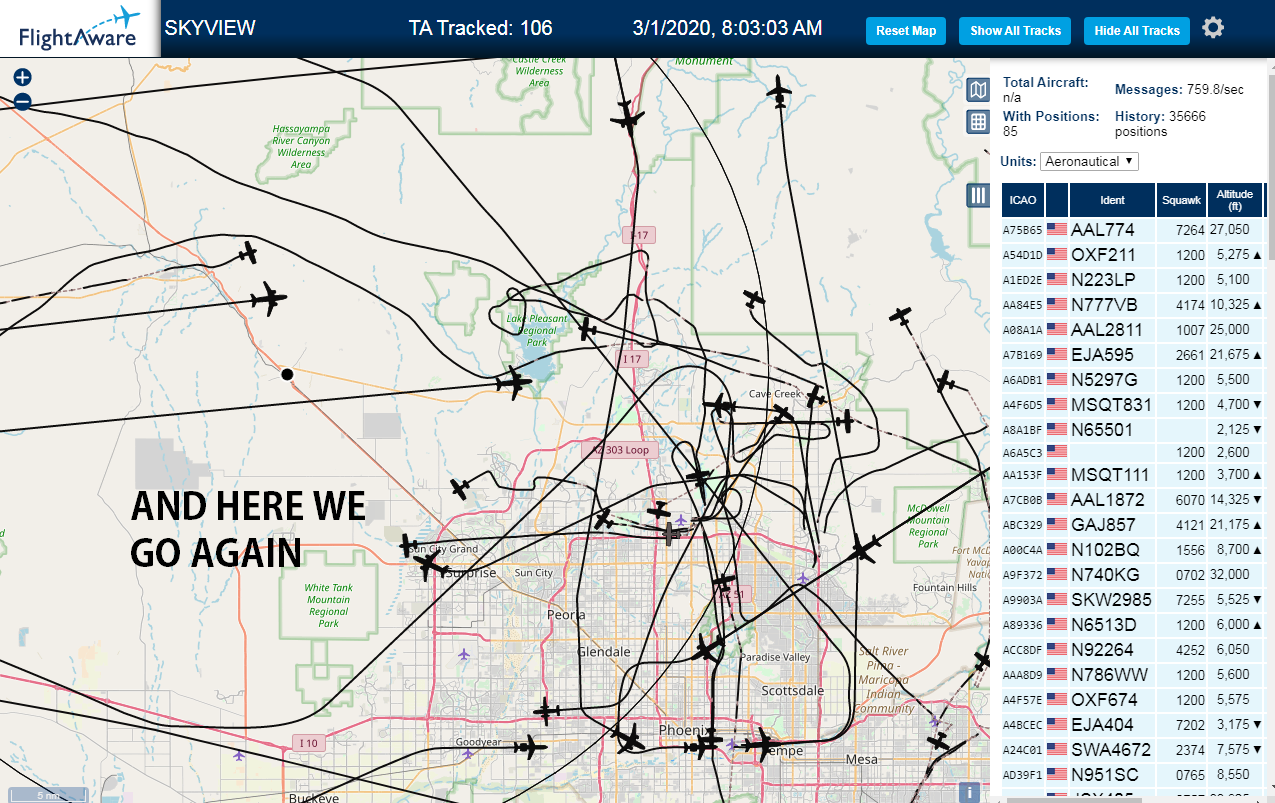The image size is (1275, 803).
Task: Click altitude value 32,000
Action: [1230, 575]
